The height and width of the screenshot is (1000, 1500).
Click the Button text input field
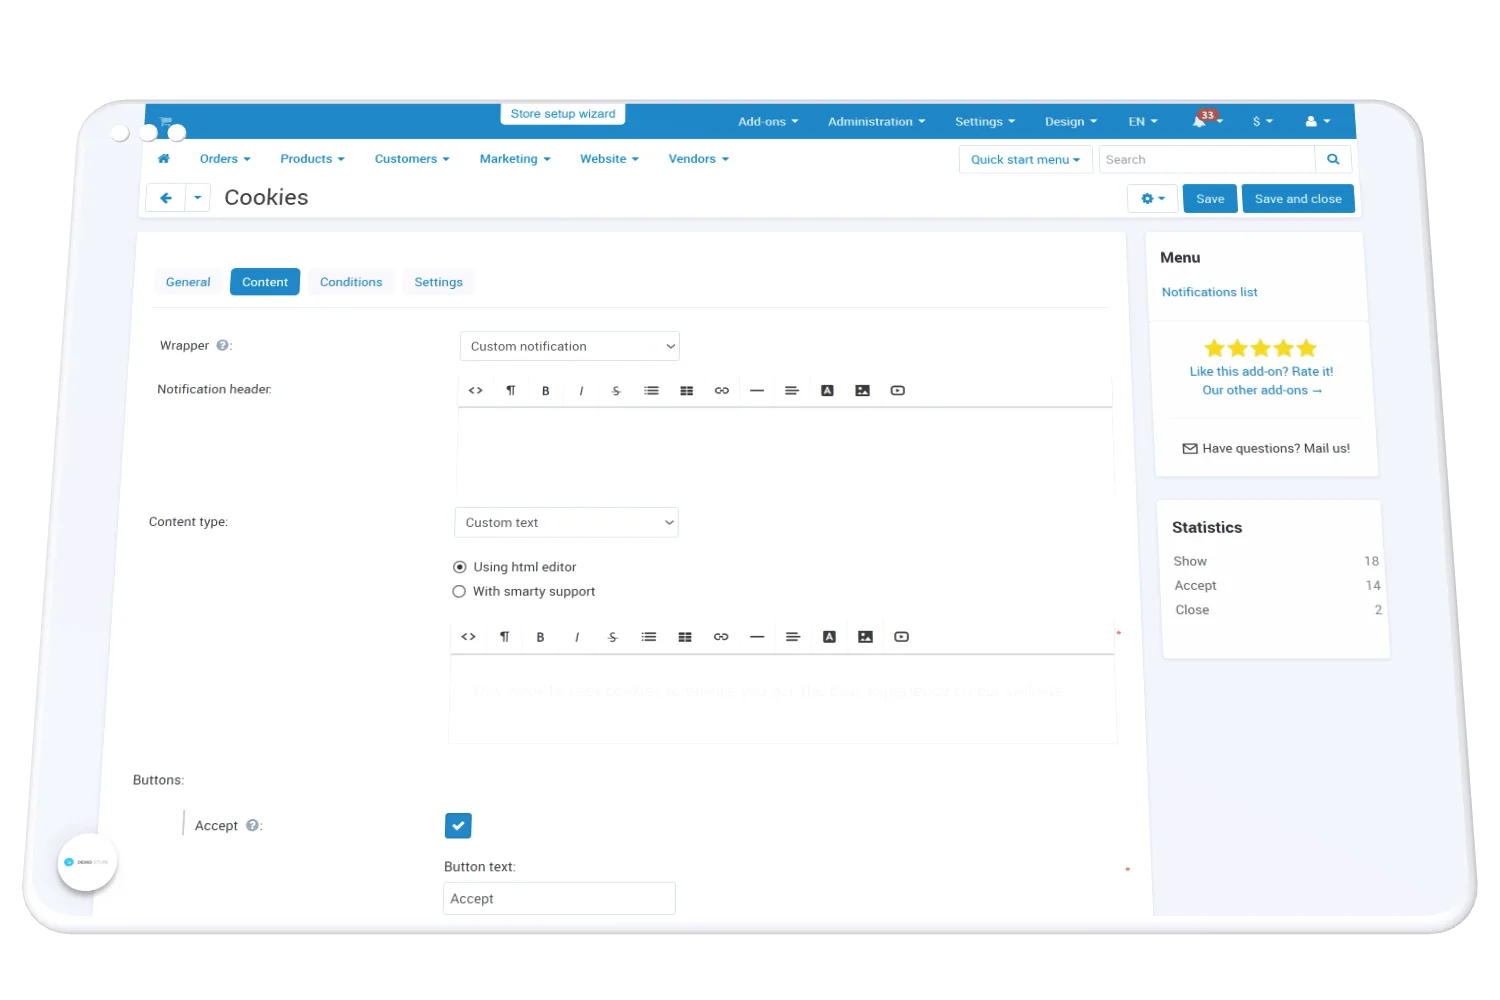tap(559, 899)
